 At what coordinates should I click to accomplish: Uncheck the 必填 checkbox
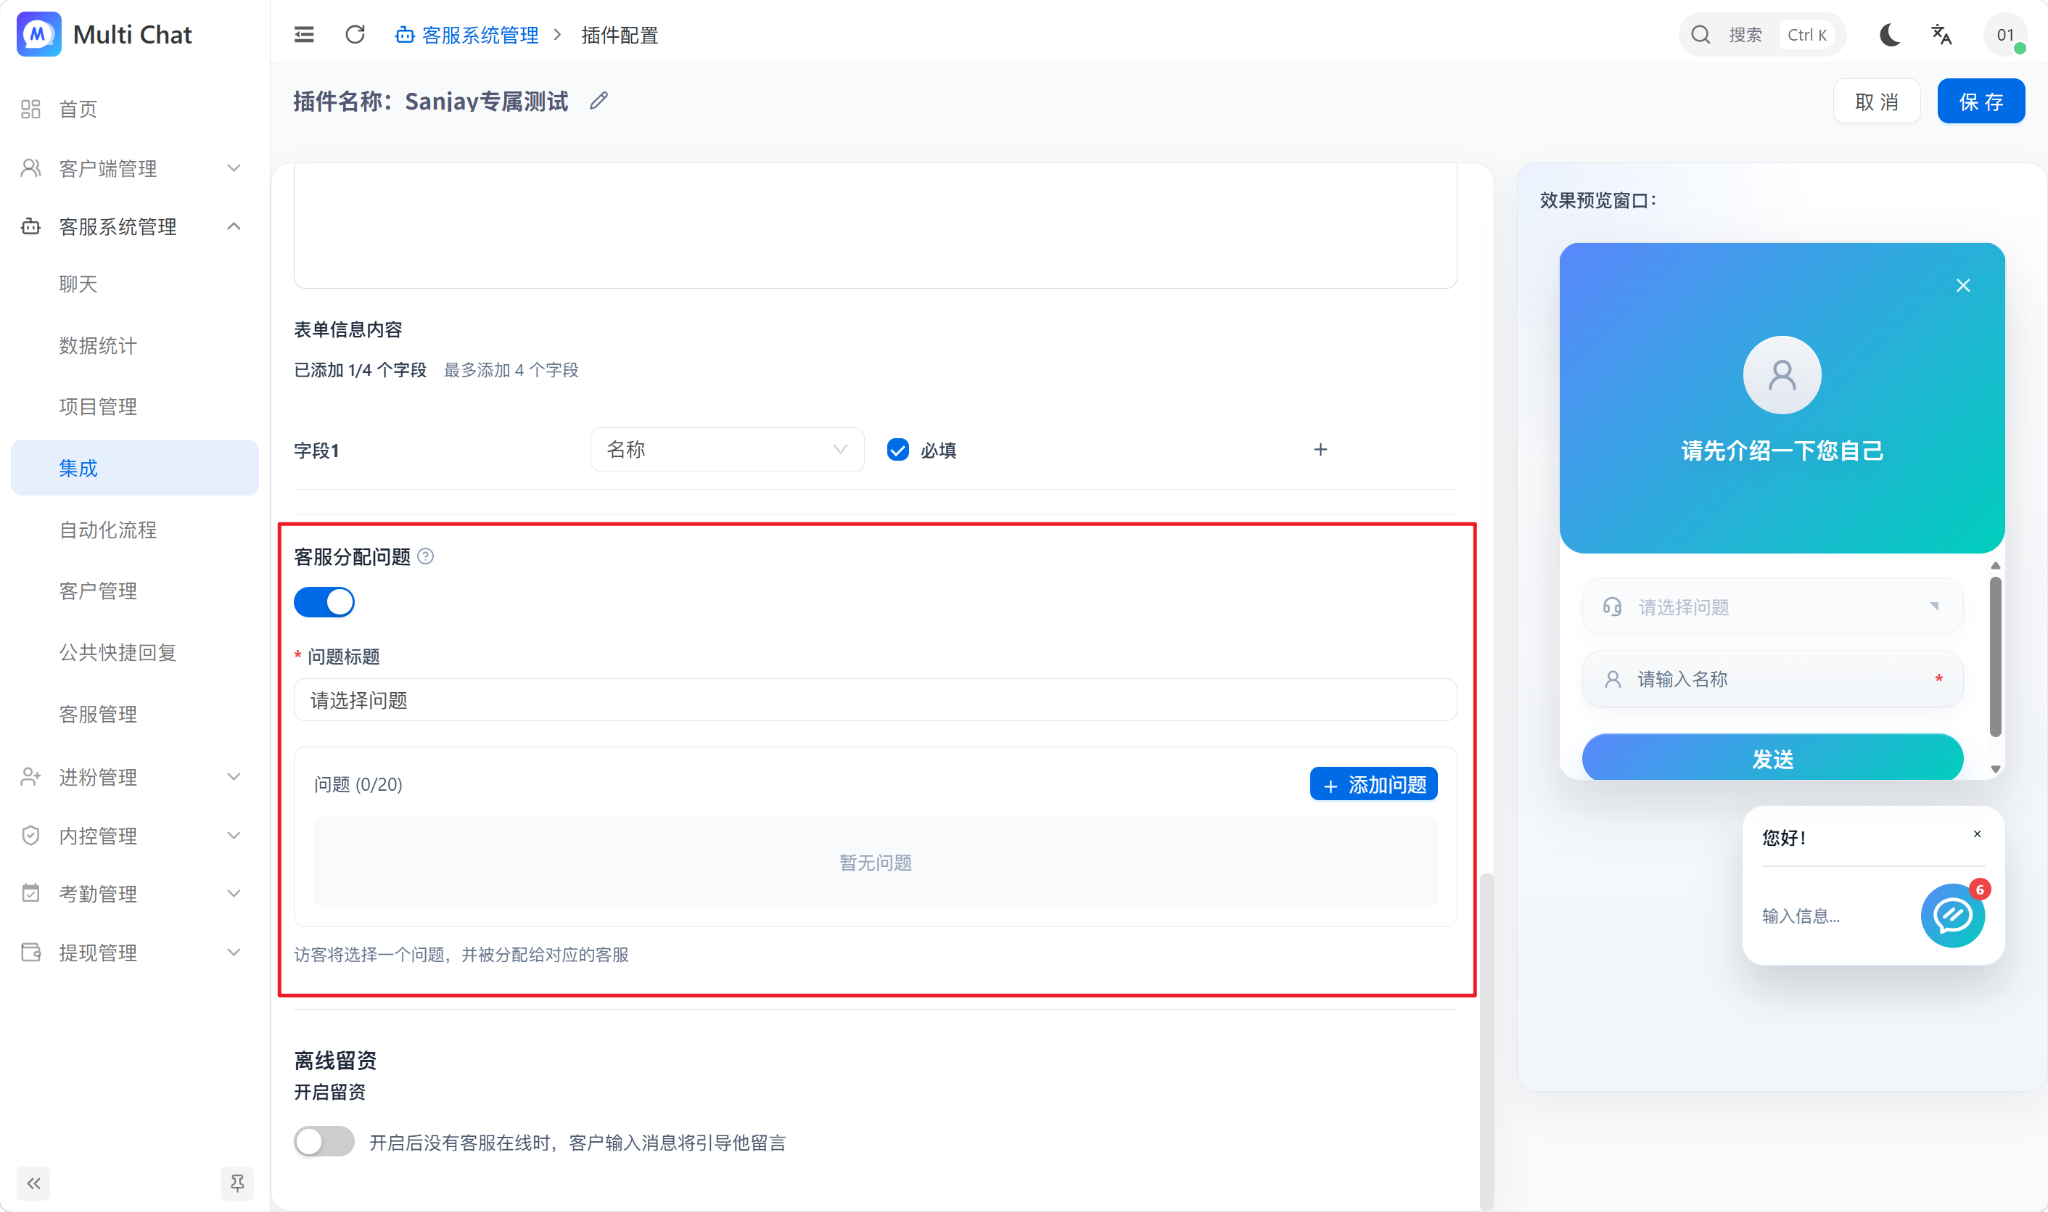point(898,450)
